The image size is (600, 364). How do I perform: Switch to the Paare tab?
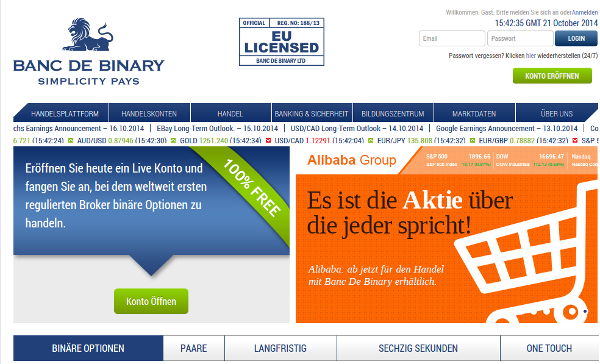click(x=194, y=348)
